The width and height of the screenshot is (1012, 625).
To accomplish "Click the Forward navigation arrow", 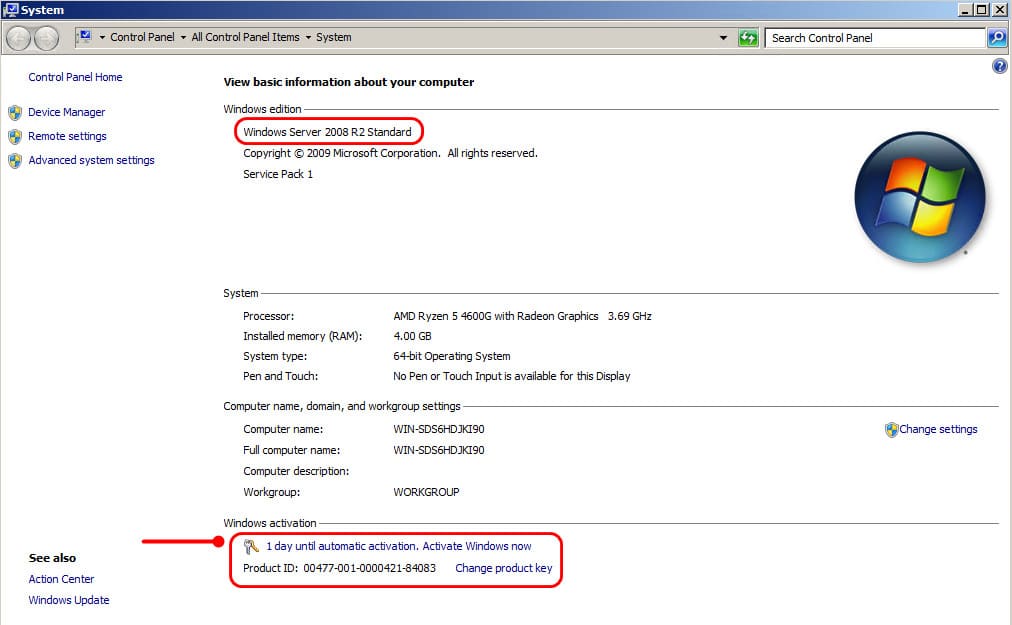I will tap(46, 38).
